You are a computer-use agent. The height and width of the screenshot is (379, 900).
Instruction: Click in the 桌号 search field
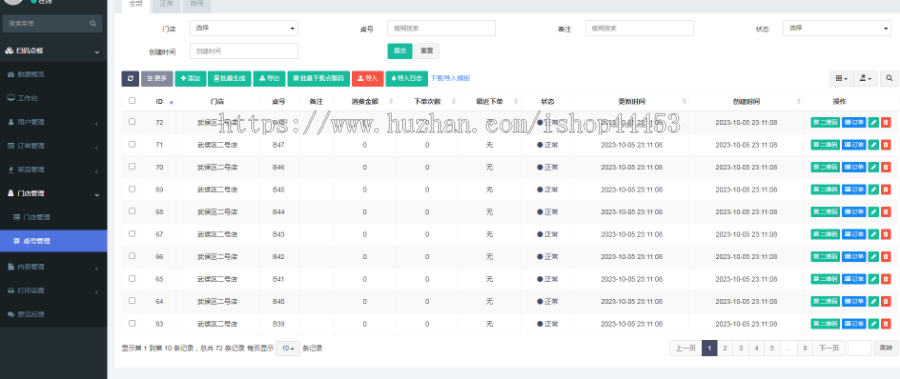441,28
